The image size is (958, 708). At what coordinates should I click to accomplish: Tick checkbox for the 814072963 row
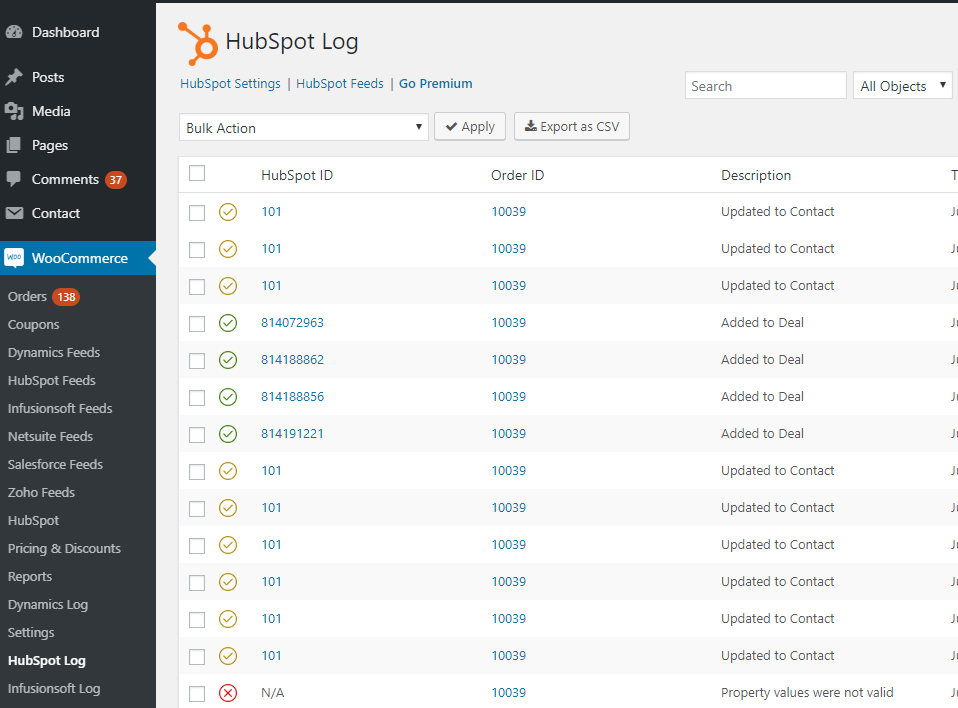pos(197,324)
